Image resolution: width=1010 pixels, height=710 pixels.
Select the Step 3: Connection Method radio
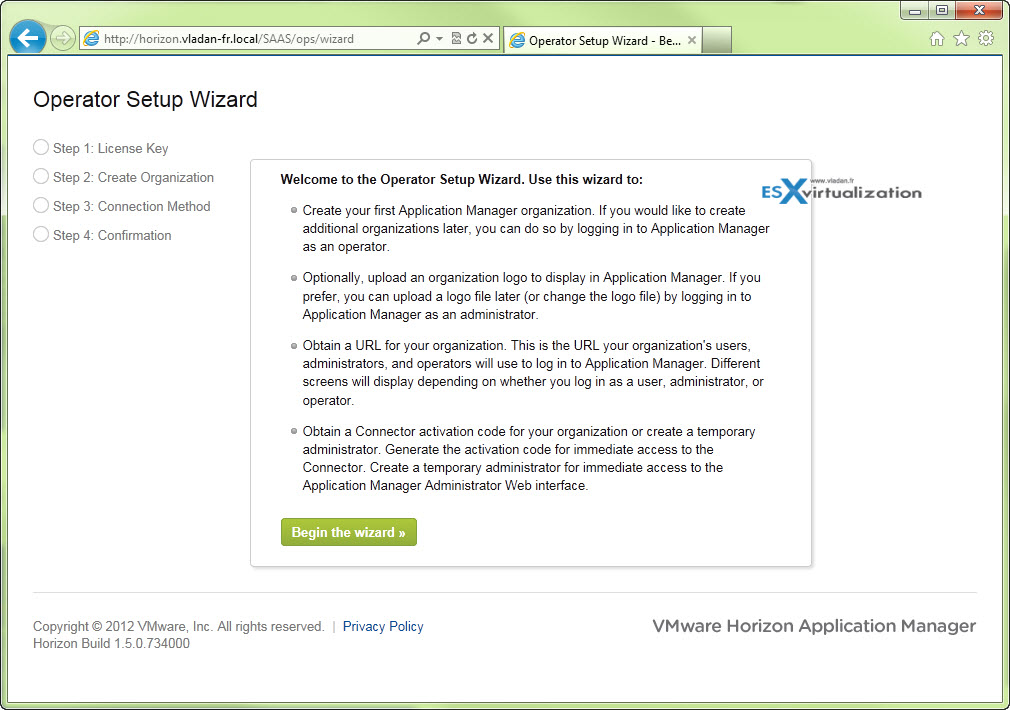coord(41,206)
